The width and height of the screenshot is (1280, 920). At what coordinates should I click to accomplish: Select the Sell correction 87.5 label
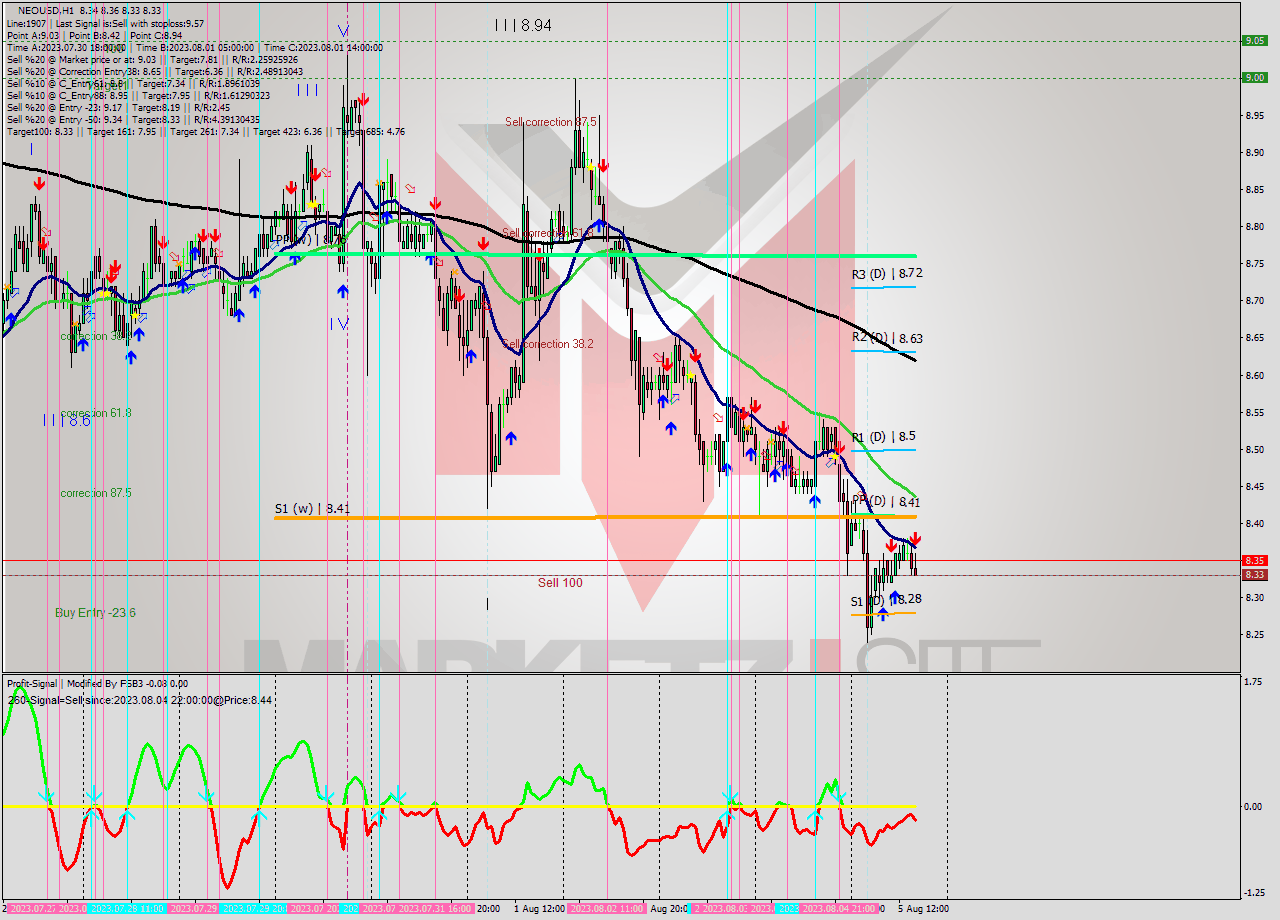point(551,122)
